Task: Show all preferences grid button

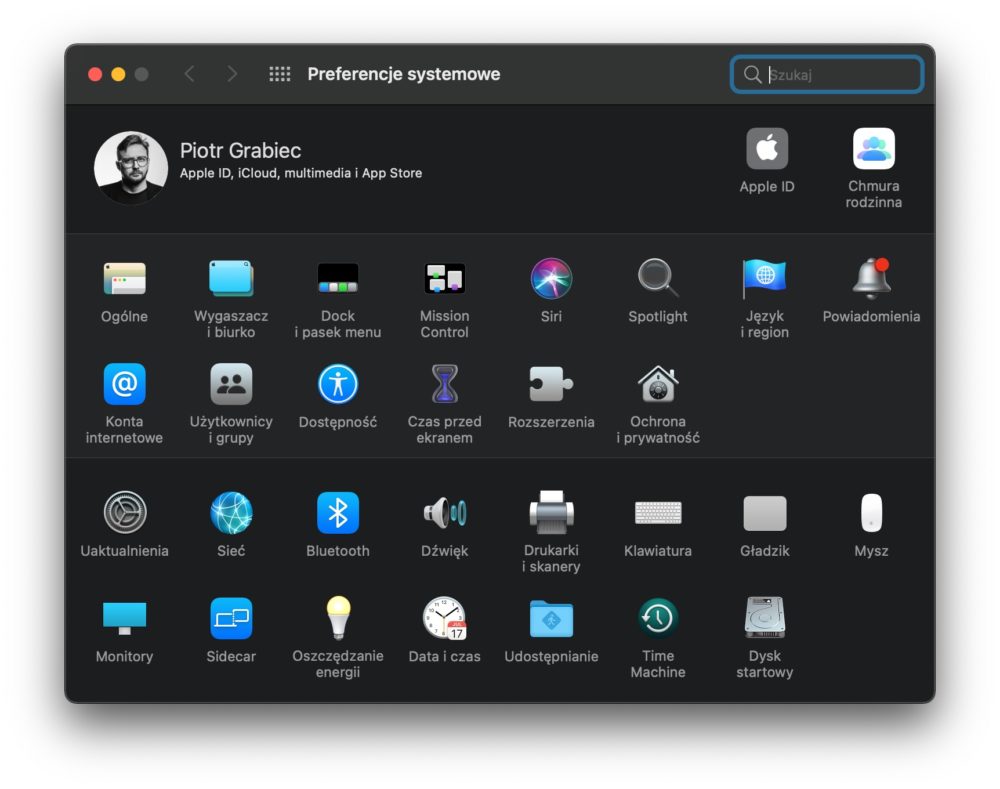Action: (279, 74)
